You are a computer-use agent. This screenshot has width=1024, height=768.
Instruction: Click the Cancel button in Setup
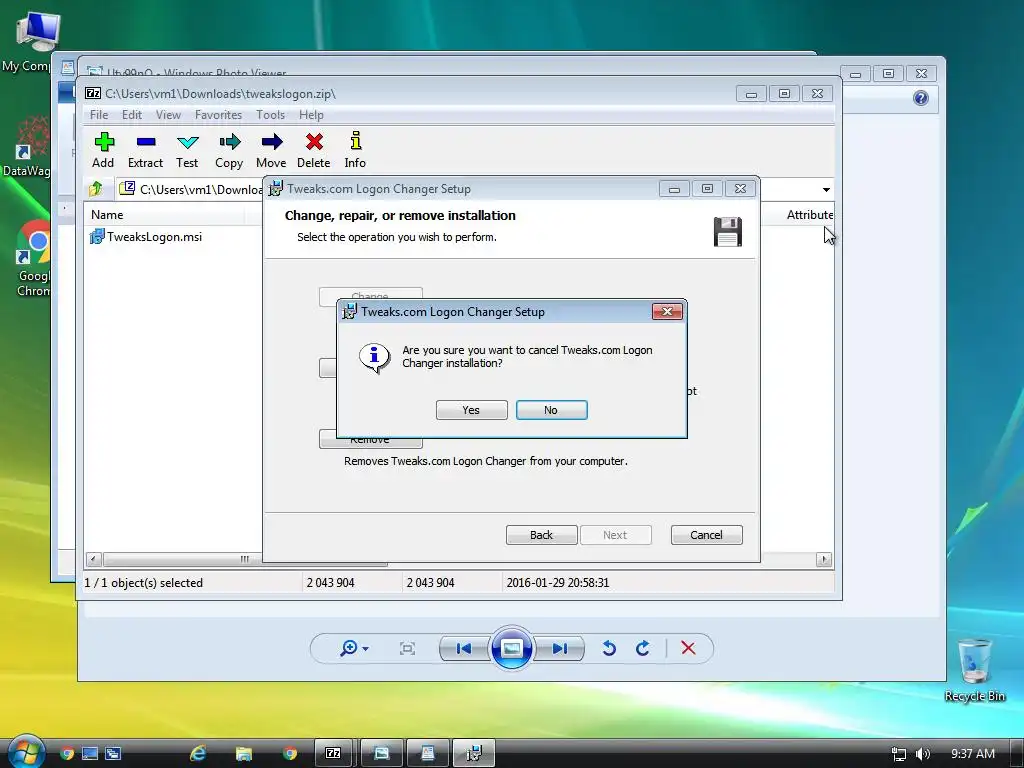click(707, 535)
